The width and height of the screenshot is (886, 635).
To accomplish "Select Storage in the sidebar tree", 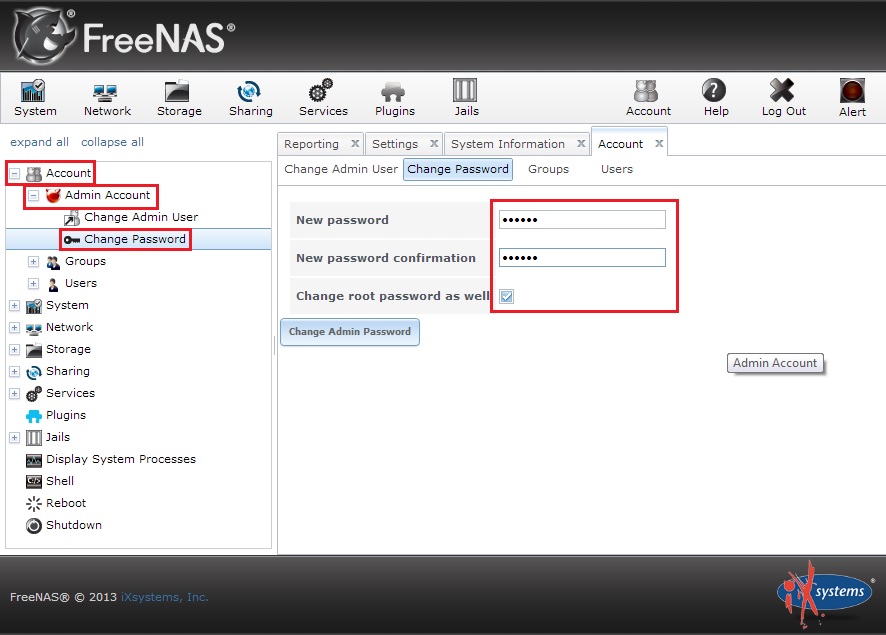I will [x=58, y=350].
